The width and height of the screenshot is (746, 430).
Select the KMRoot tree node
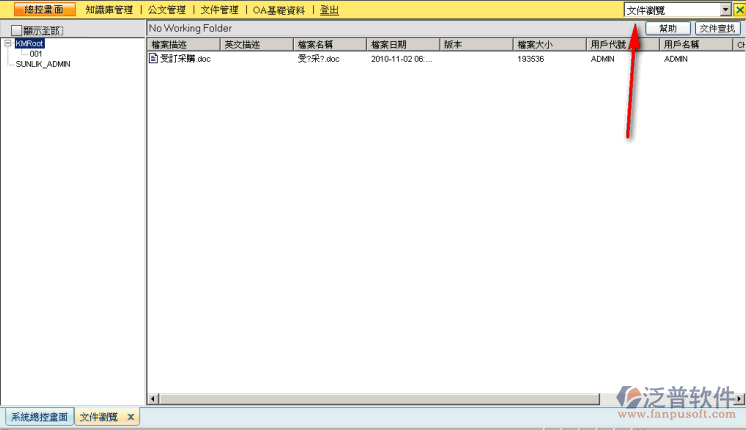click(x=30, y=44)
